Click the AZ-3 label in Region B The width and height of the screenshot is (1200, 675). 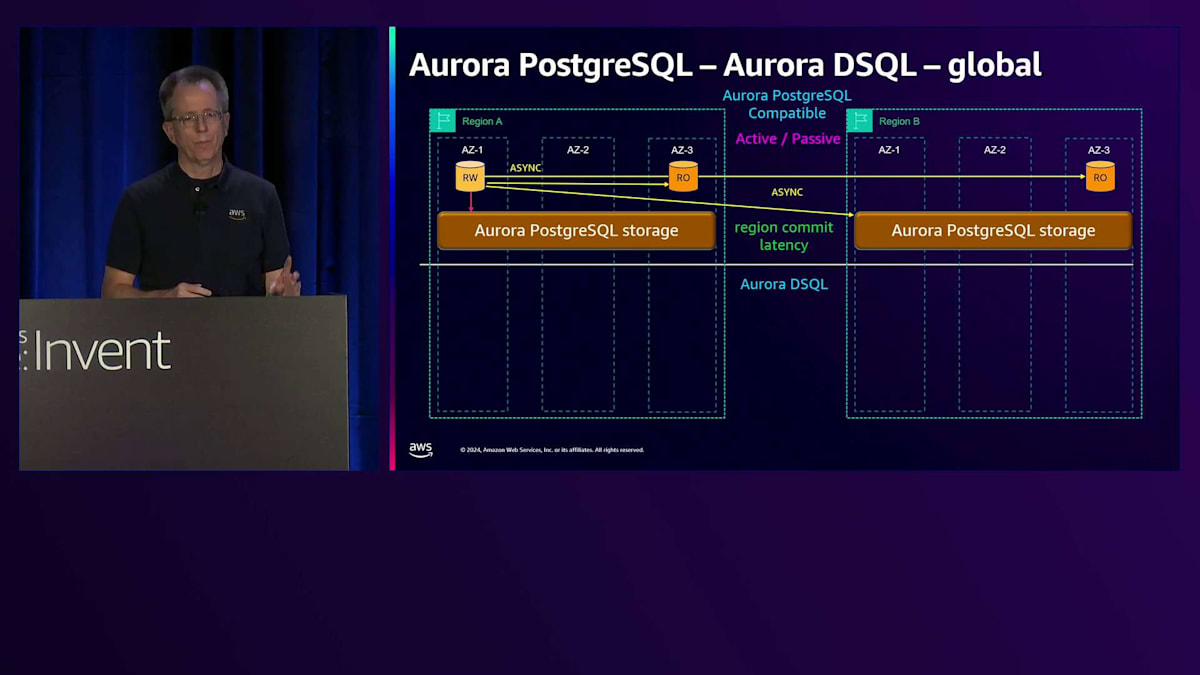(1099, 150)
